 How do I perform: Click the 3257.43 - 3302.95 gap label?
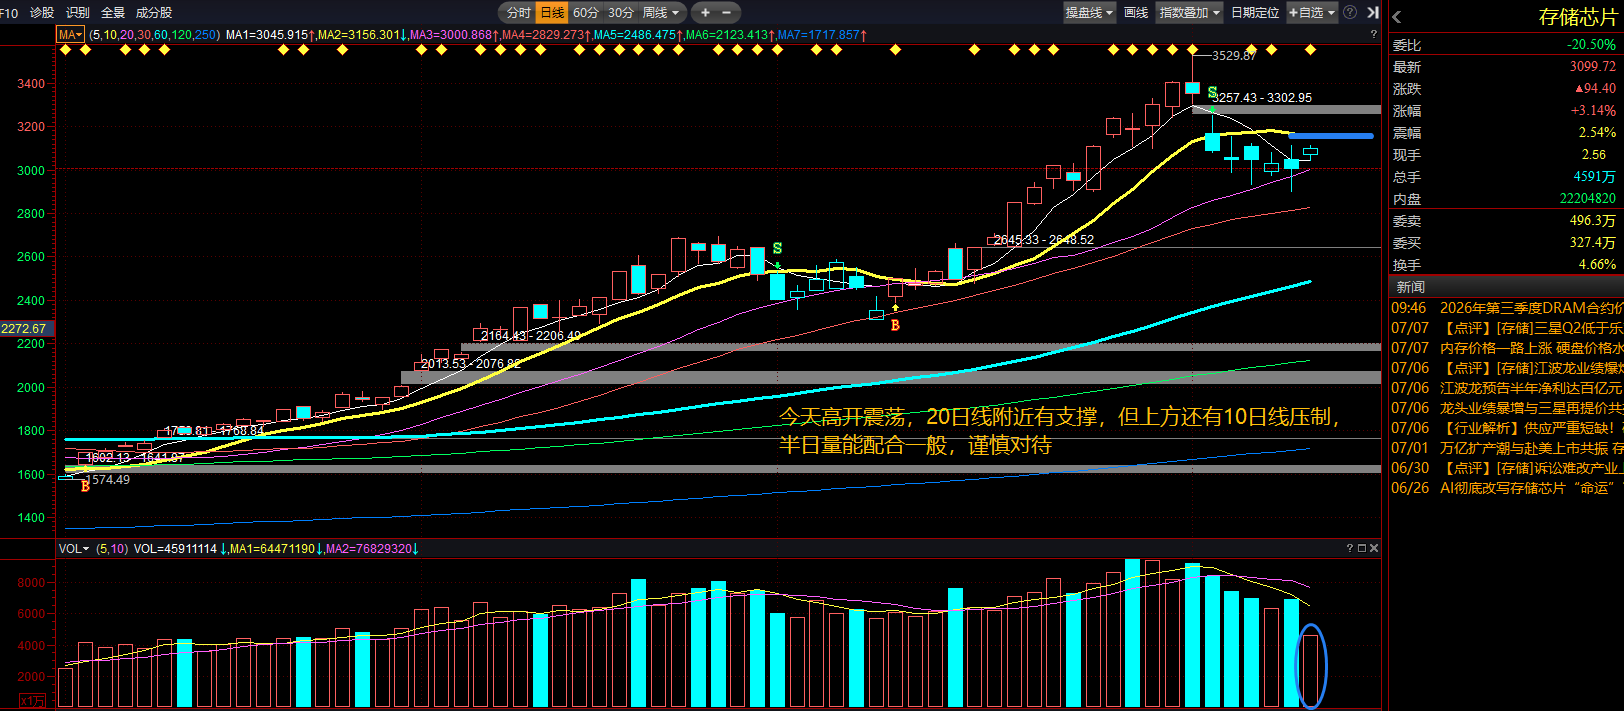[x=1262, y=98]
